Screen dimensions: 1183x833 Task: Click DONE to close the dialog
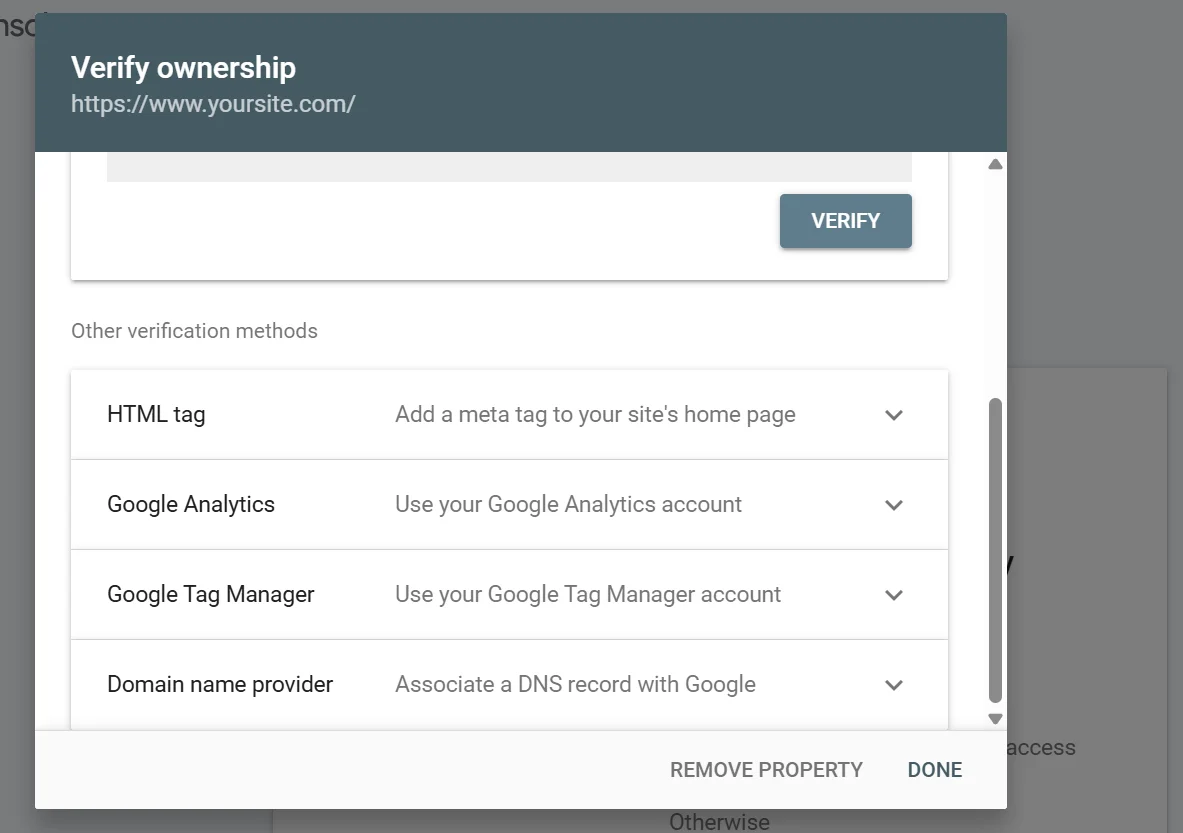[x=934, y=770]
